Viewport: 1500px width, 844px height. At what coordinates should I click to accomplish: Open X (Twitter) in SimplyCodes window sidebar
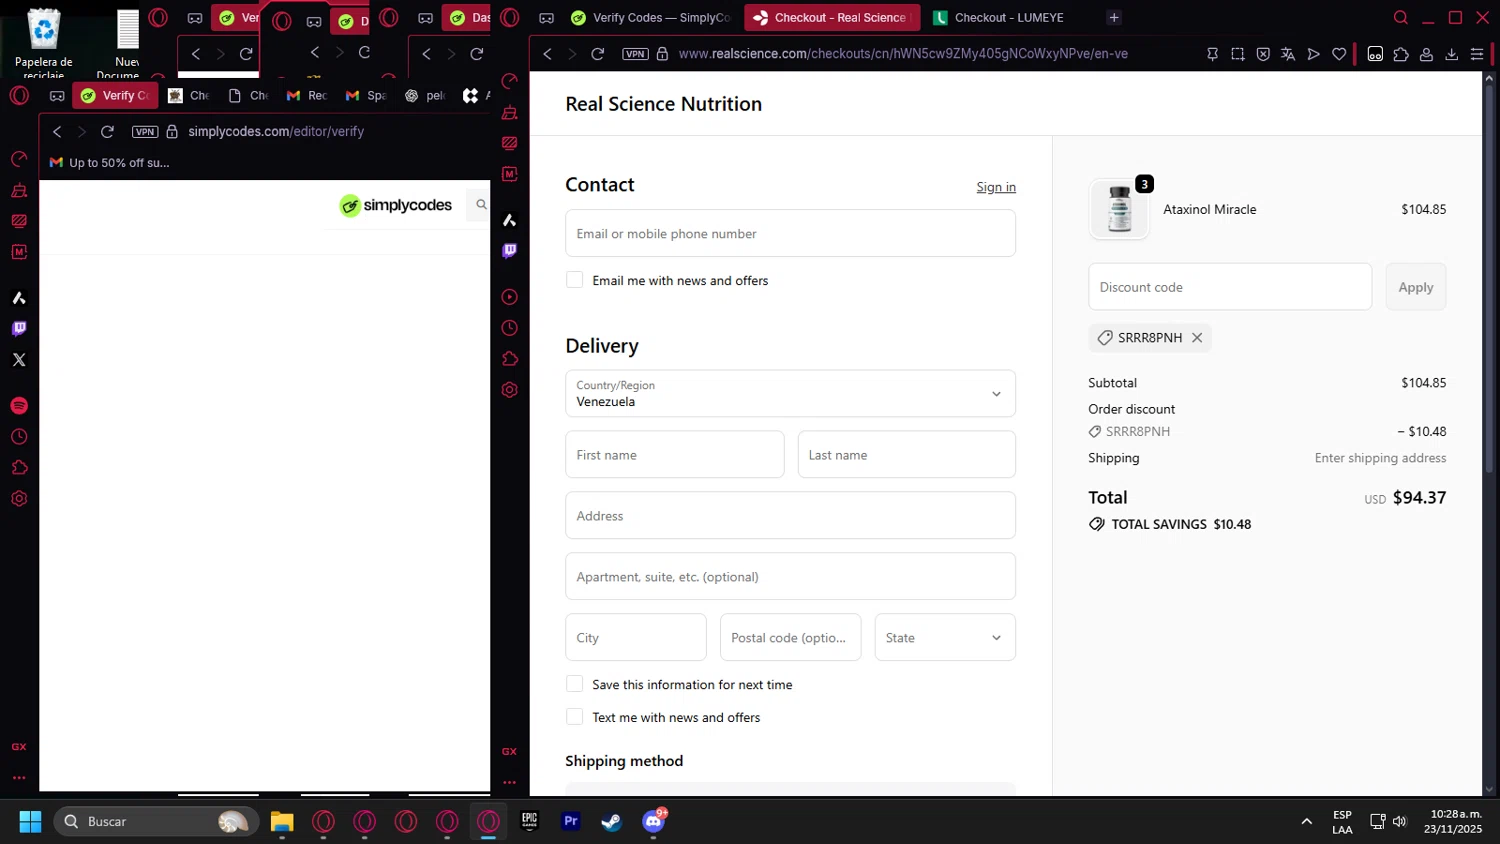[x=19, y=360]
